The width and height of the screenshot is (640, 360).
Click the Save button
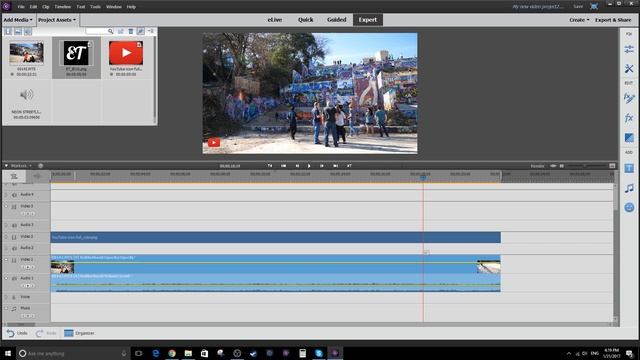coord(578,7)
